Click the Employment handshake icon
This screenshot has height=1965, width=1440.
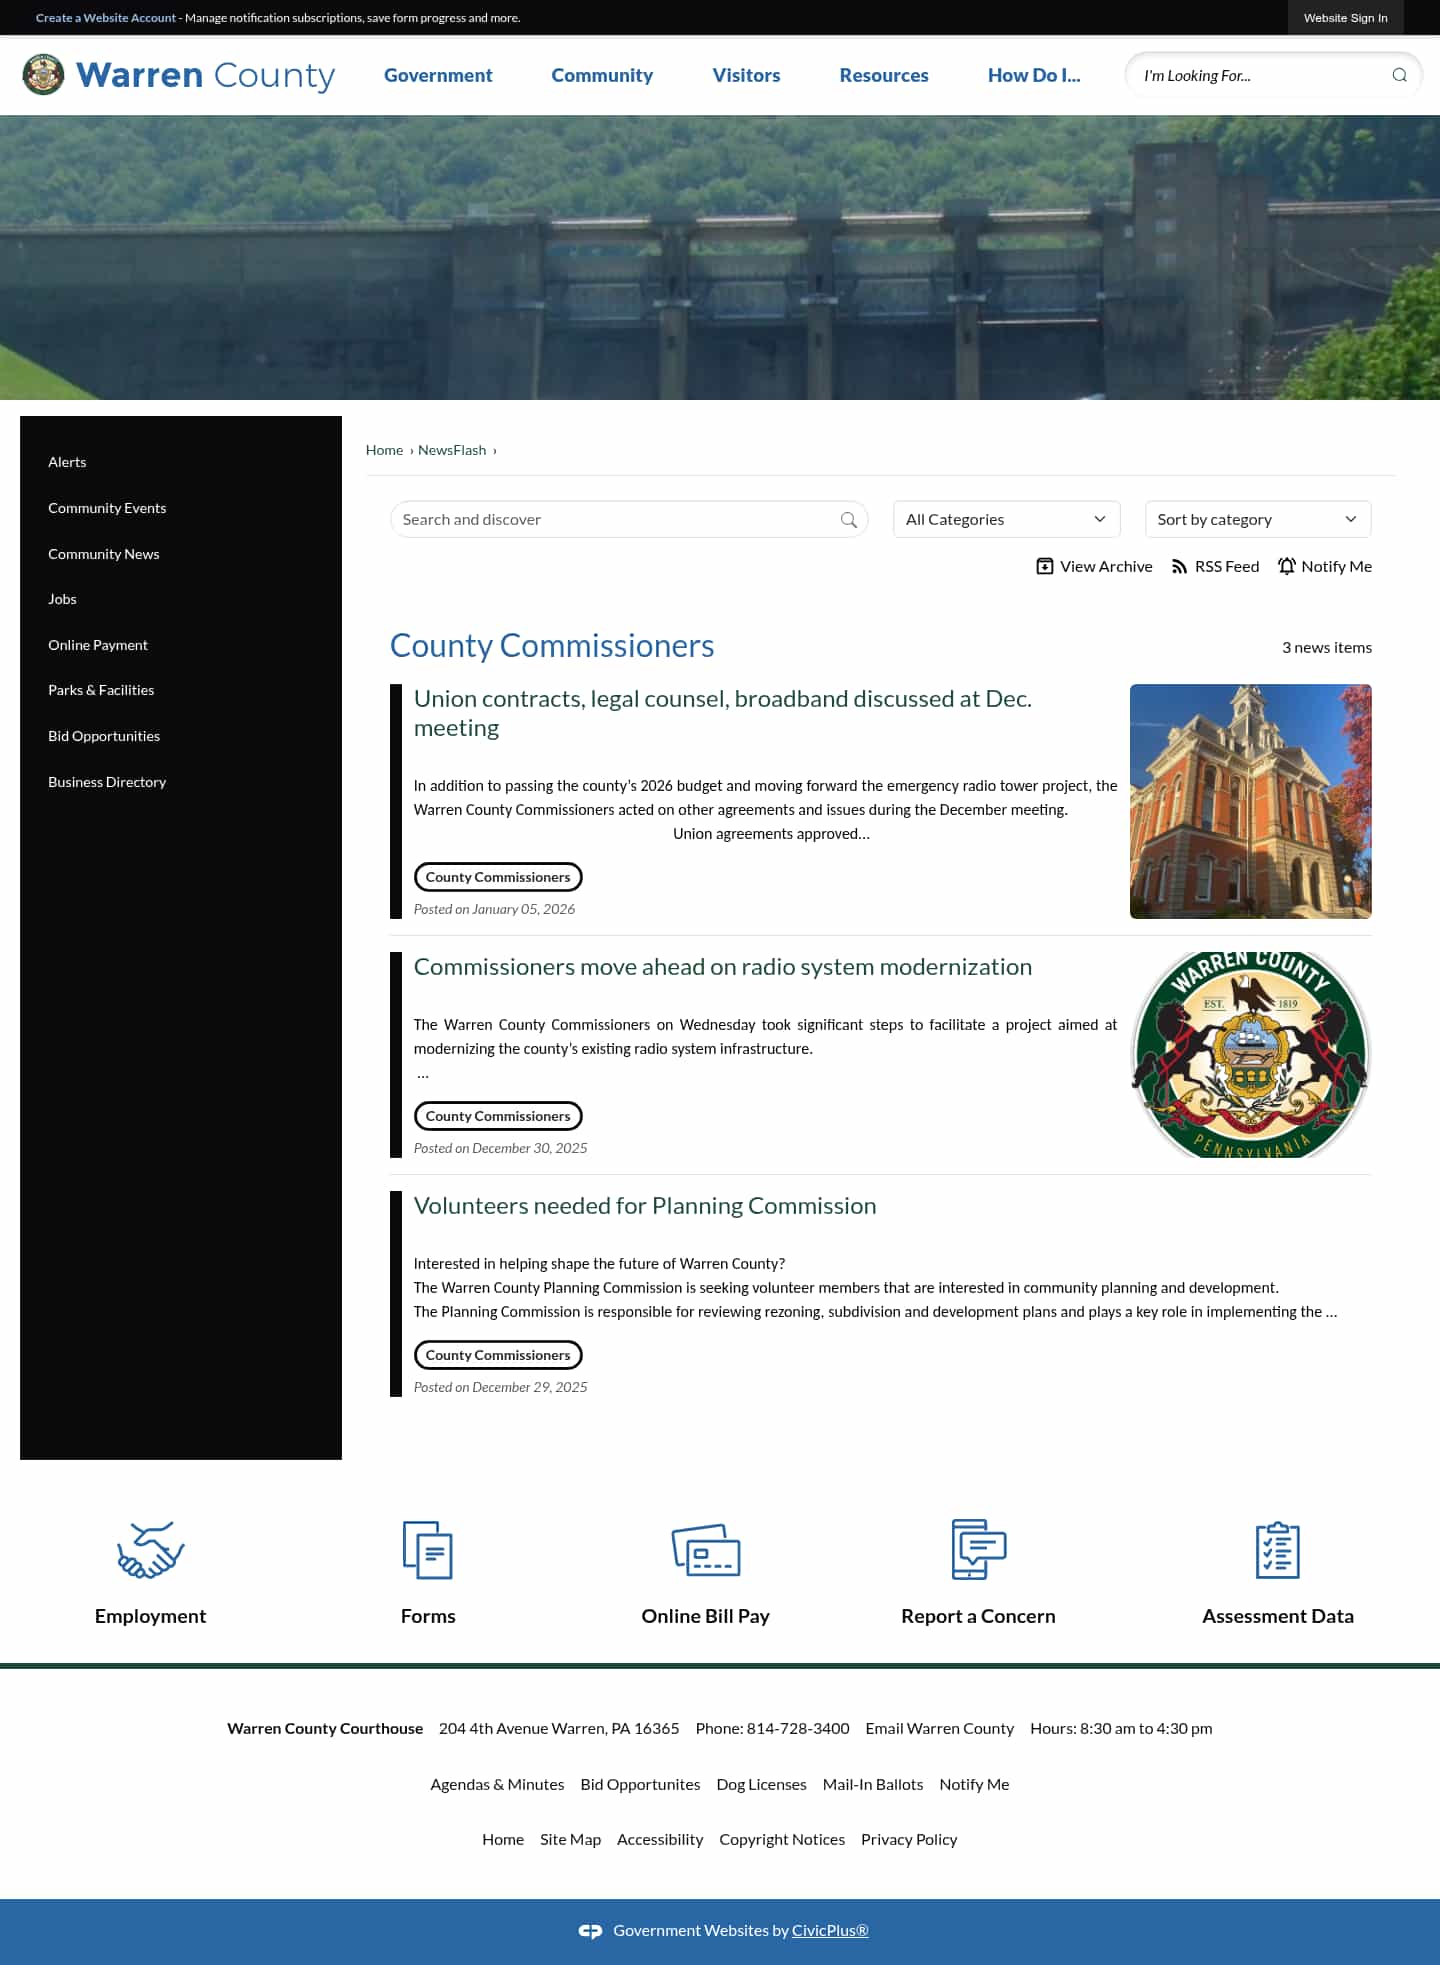click(150, 1550)
